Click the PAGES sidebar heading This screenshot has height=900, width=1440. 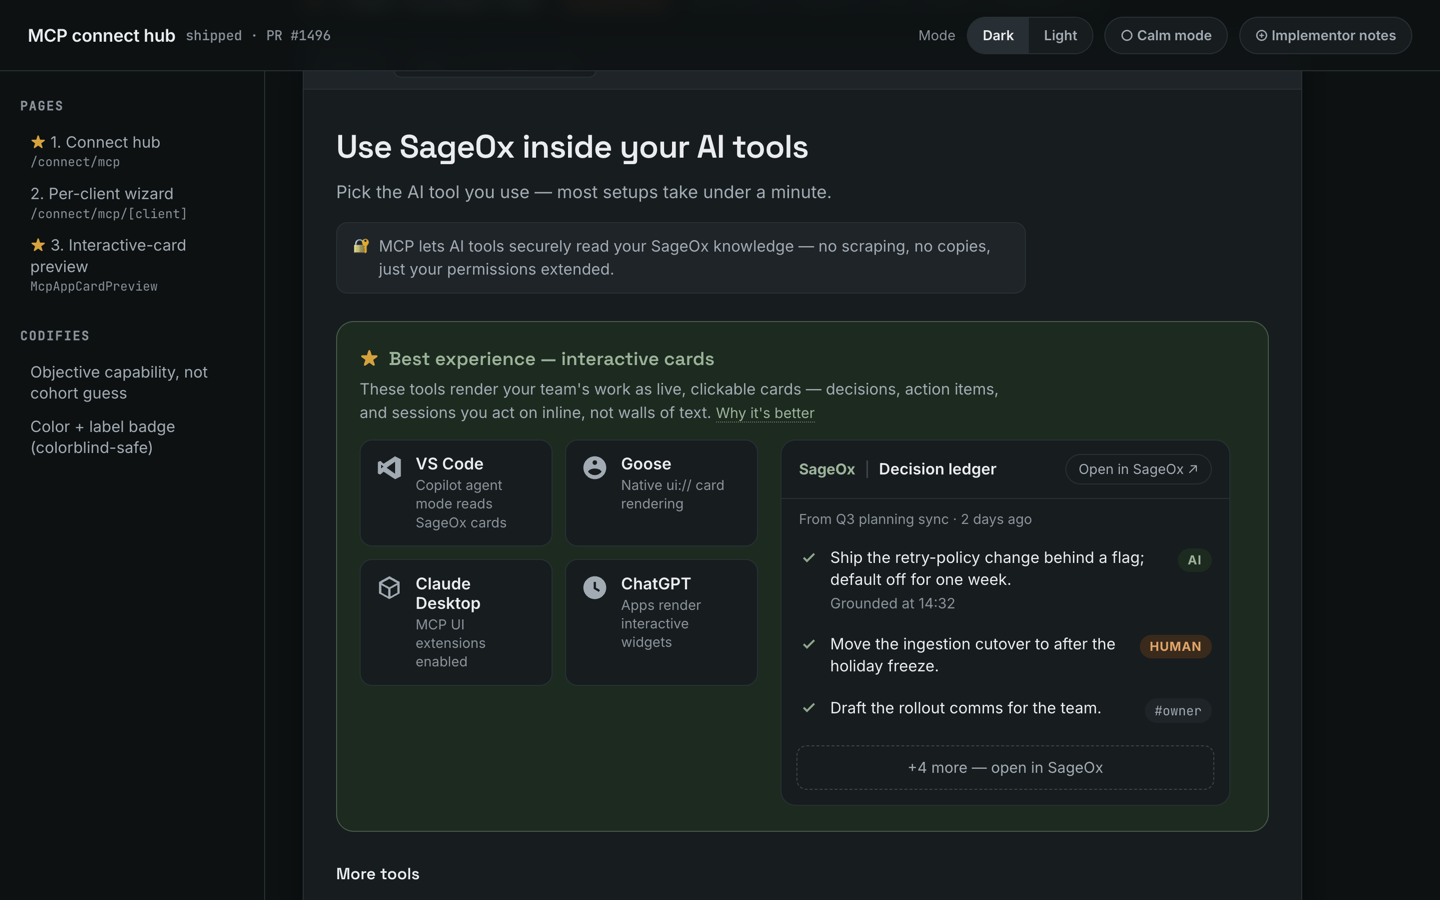[42, 106]
